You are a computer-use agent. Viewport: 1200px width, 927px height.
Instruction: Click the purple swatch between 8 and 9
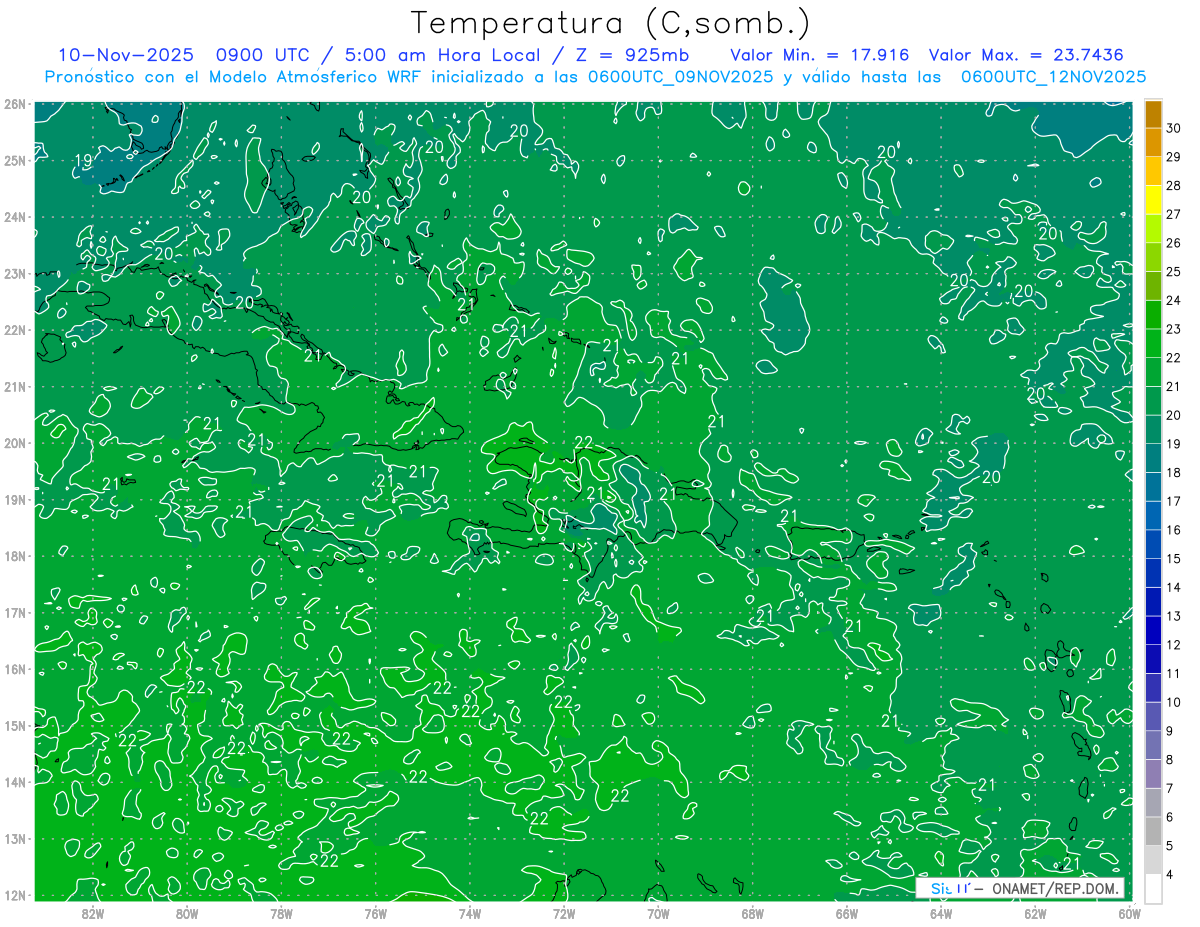tap(1153, 745)
